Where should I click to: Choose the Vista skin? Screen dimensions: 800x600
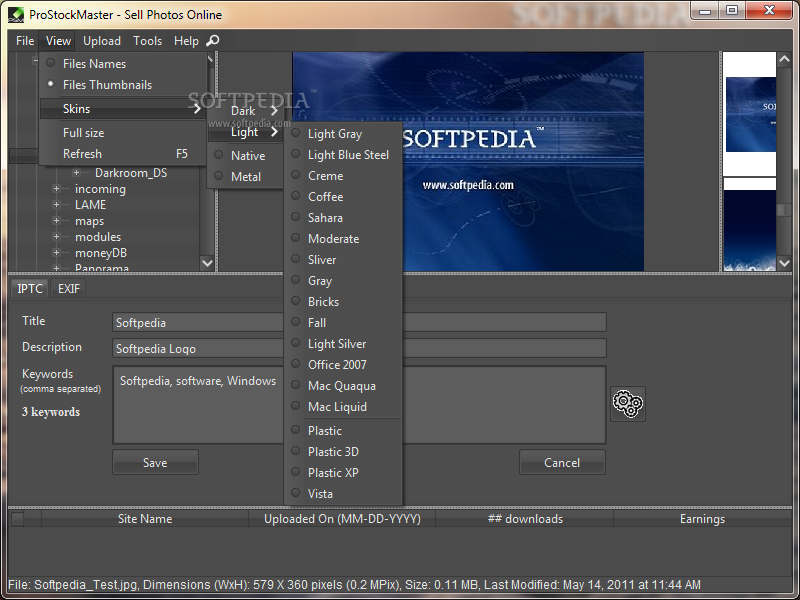tap(343, 493)
